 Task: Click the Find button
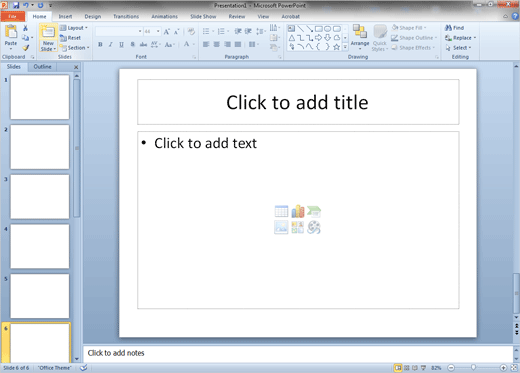tap(455, 28)
